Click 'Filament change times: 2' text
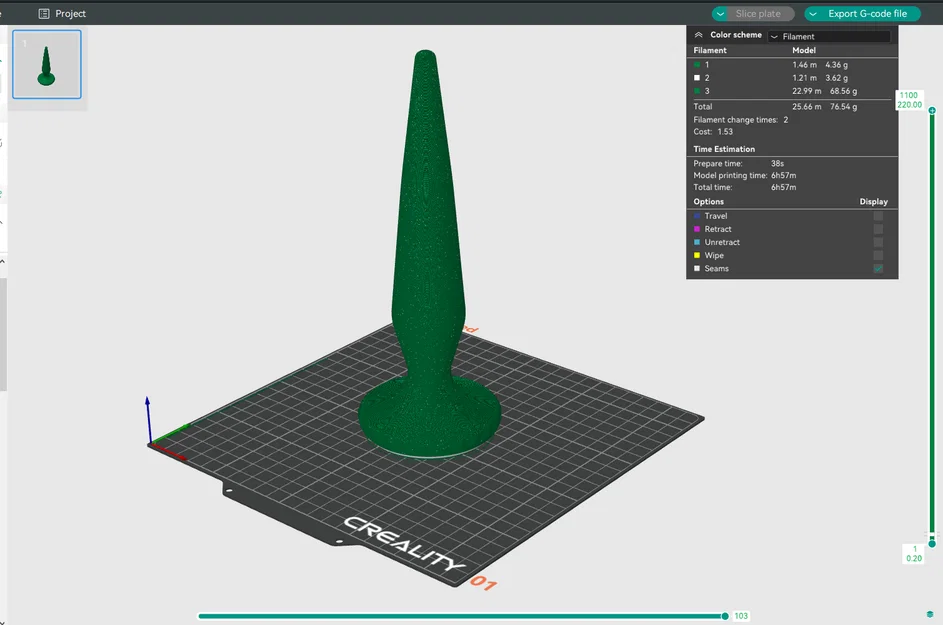 (740, 120)
